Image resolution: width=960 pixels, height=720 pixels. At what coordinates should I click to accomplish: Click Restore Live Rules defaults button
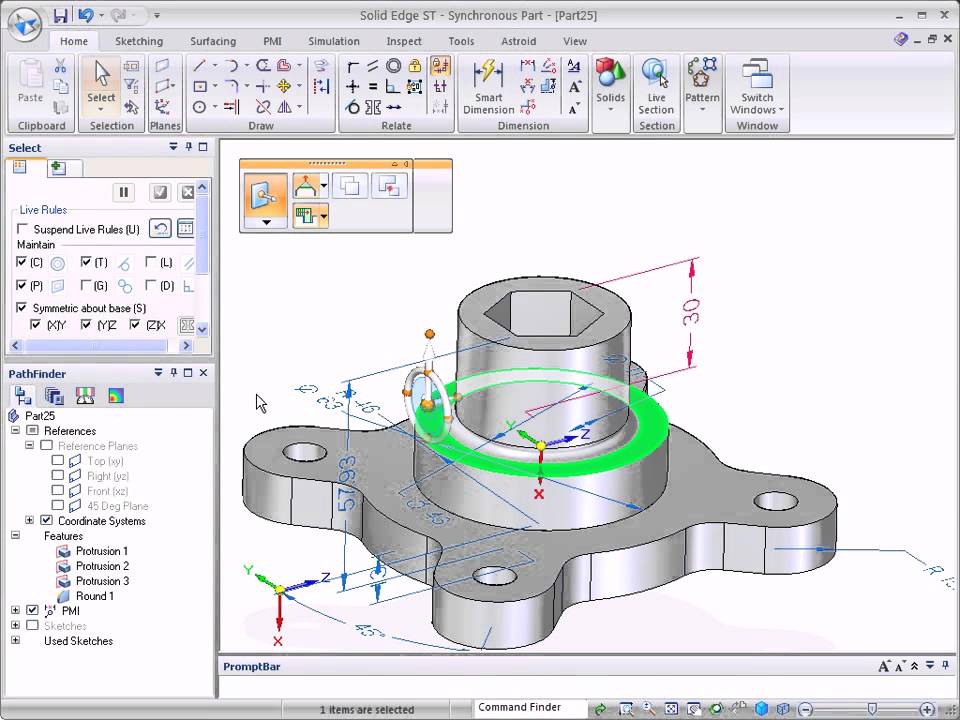pyautogui.click(x=160, y=229)
